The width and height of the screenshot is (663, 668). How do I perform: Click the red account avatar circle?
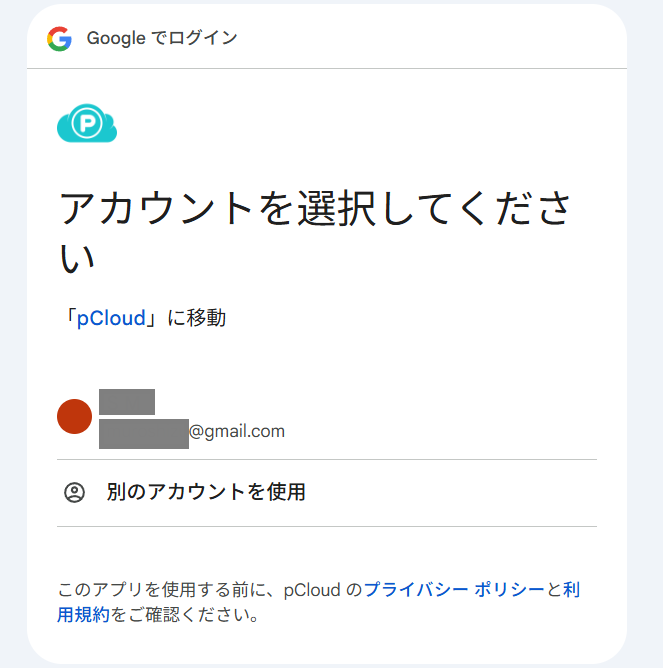click(x=75, y=416)
